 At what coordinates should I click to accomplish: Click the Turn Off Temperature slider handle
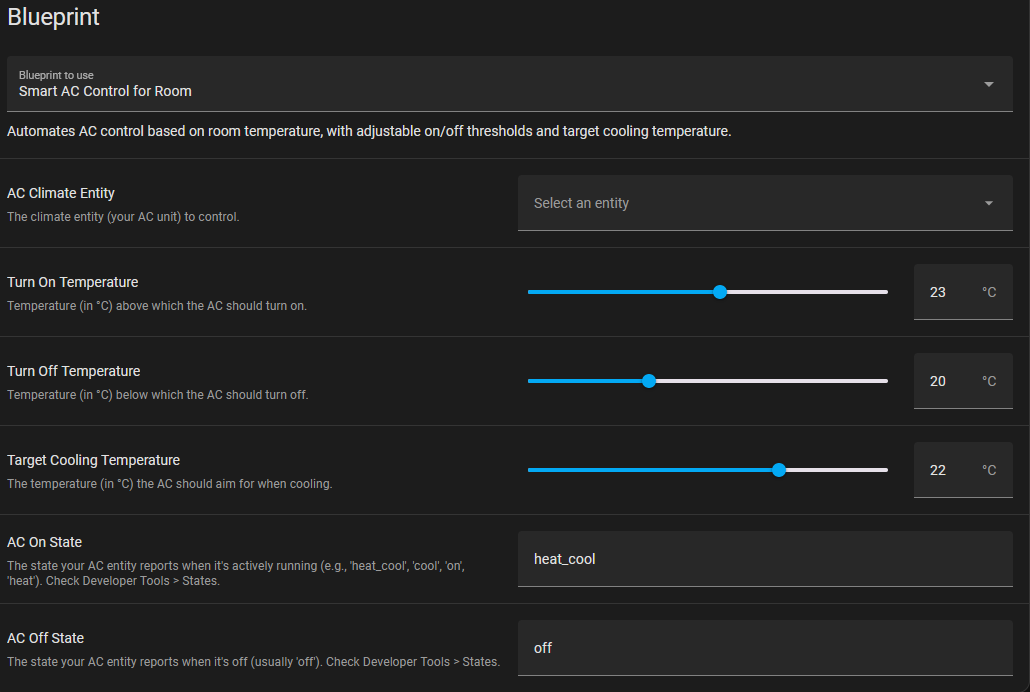pos(649,381)
